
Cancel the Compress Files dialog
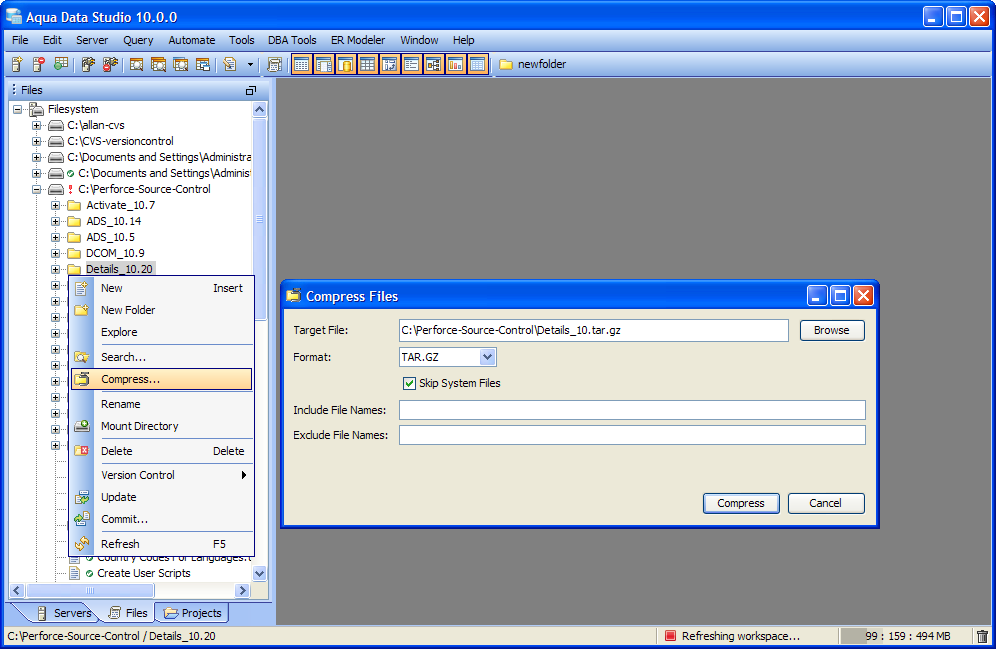tap(826, 503)
